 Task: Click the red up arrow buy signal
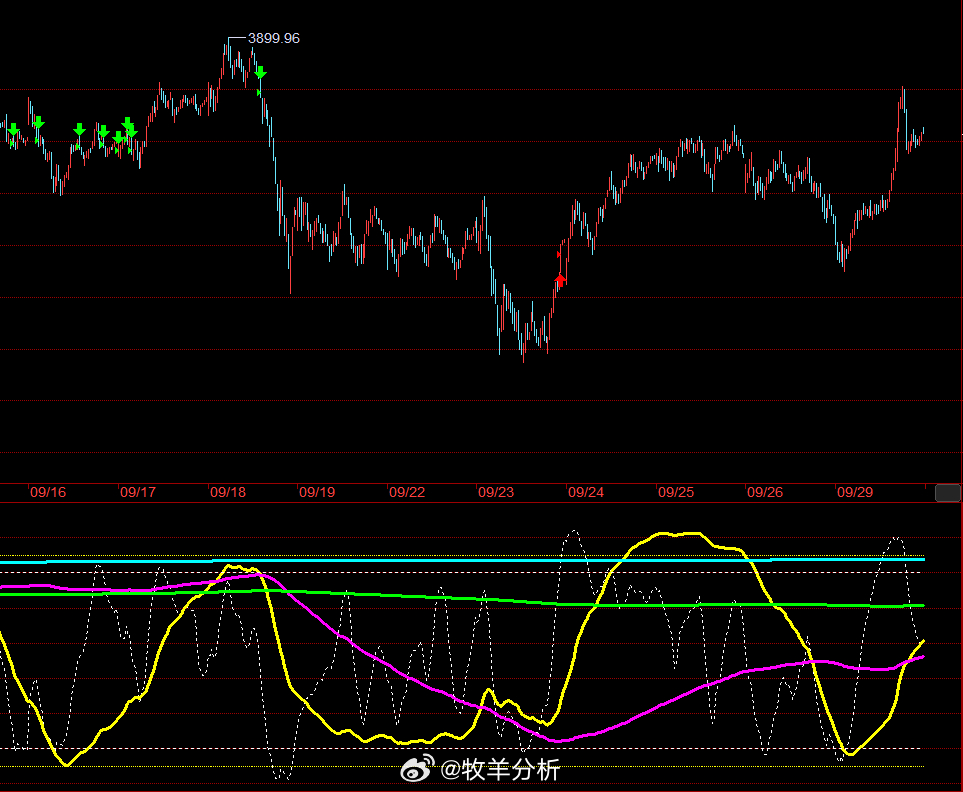click(x=561, y=280)
